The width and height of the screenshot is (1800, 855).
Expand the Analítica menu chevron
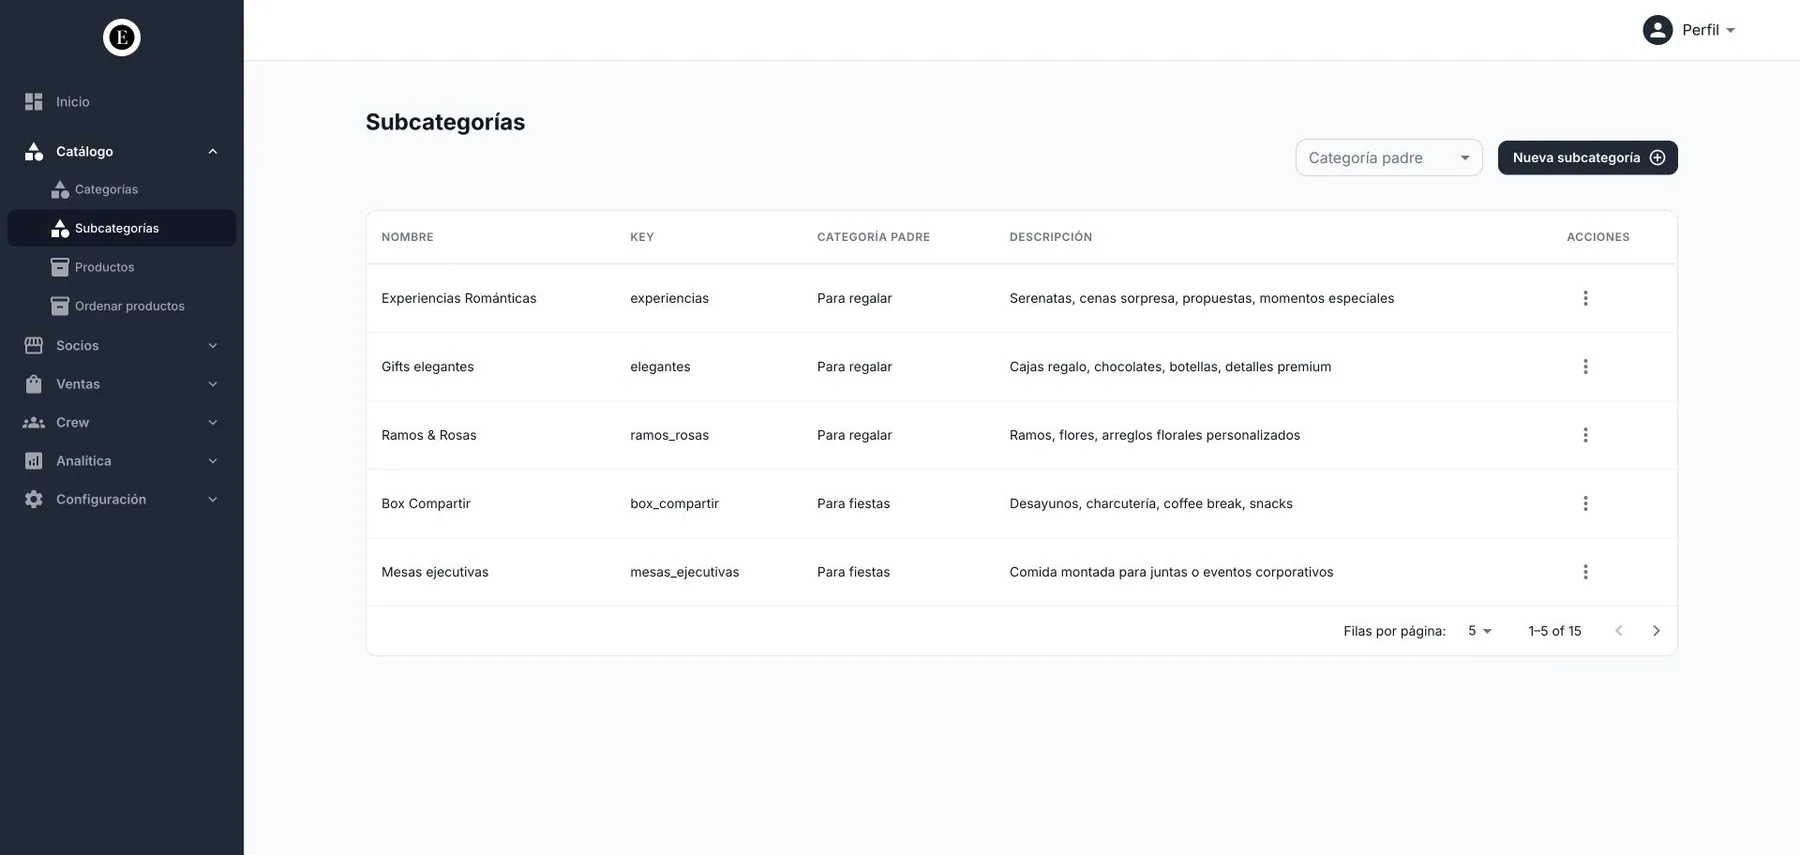point(213,461)
